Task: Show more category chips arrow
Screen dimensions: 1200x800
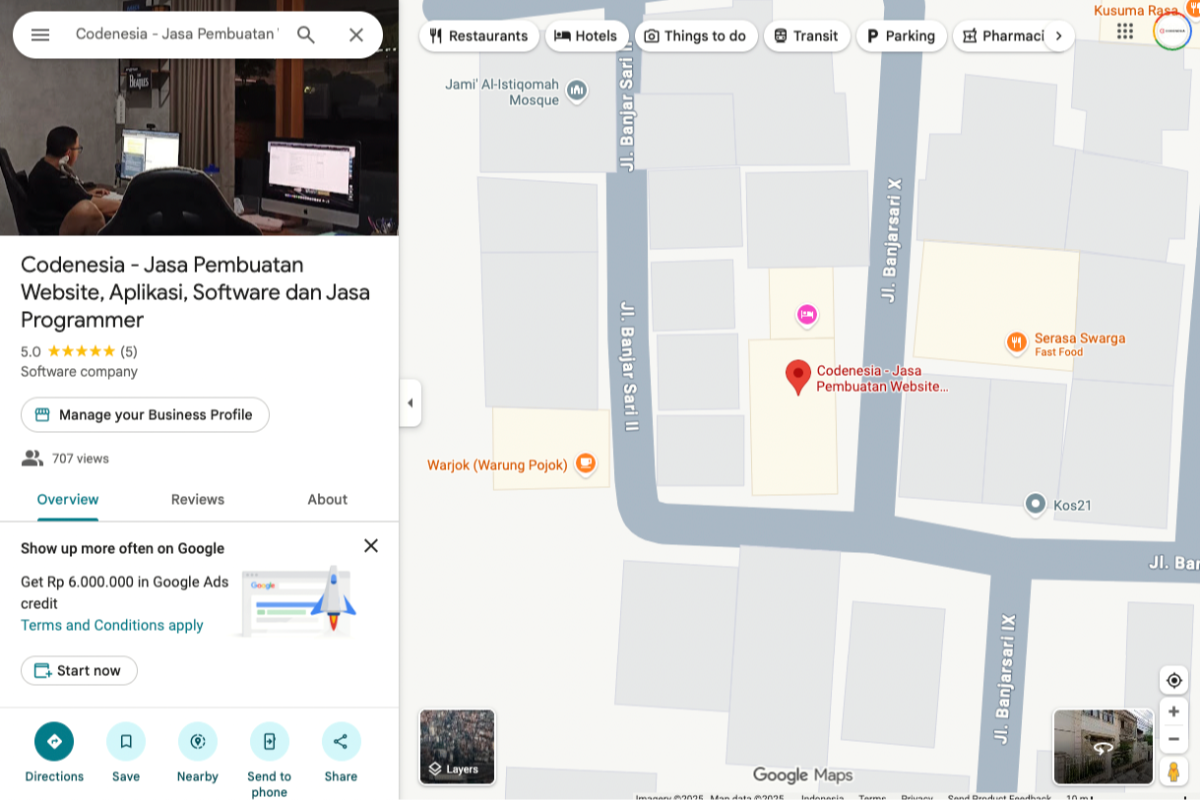Action: (x=1059, y=36)
